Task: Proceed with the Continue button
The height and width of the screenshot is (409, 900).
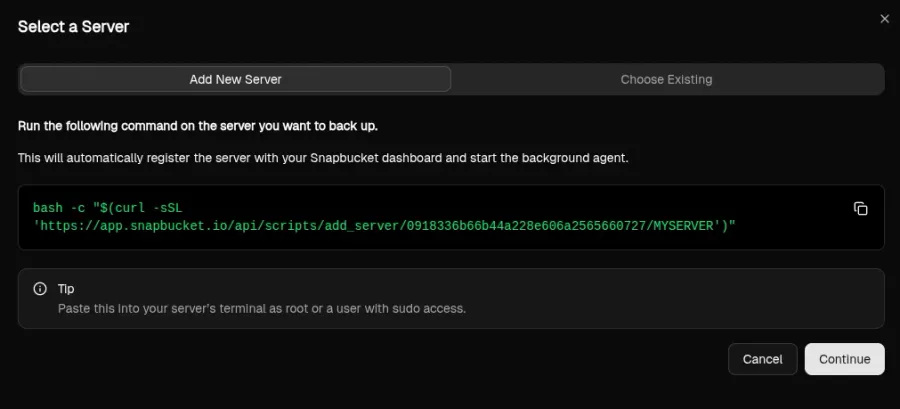Action: 844,359
